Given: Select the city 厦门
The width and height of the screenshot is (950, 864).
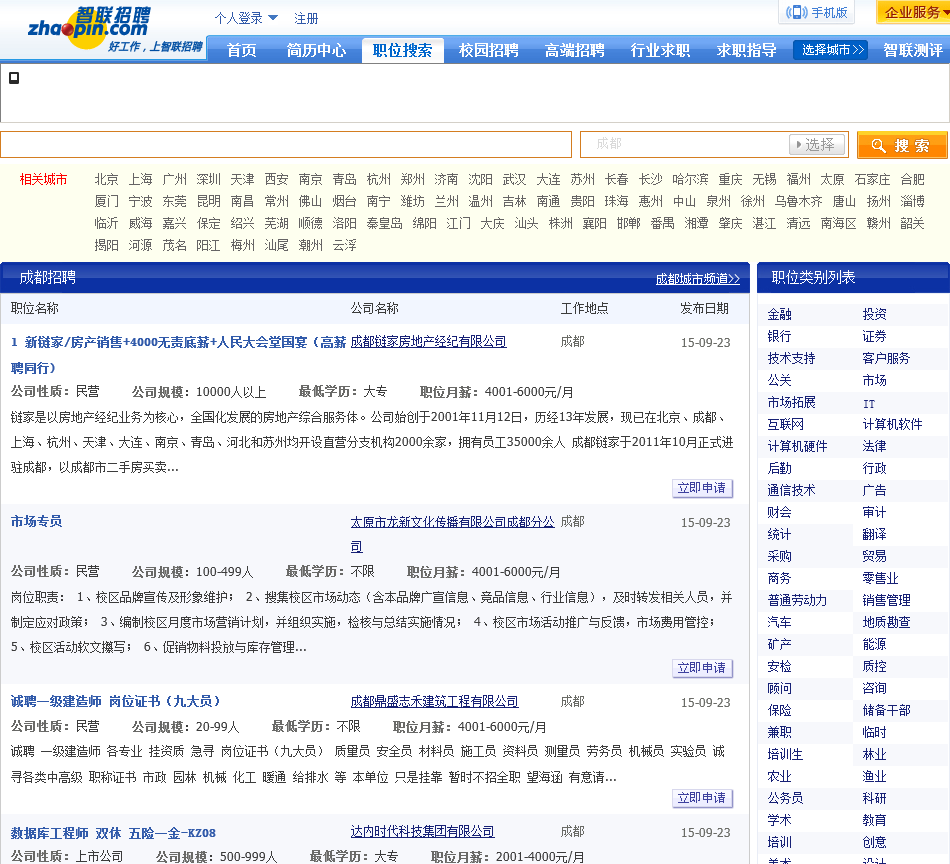Looking at the screenshot, I should point(106,201).
